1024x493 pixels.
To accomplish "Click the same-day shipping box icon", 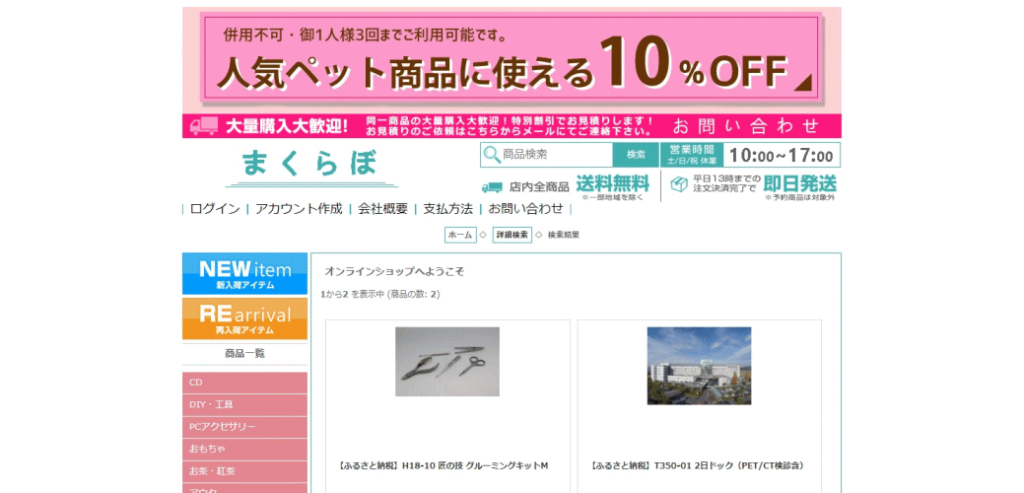I will 679,185.
